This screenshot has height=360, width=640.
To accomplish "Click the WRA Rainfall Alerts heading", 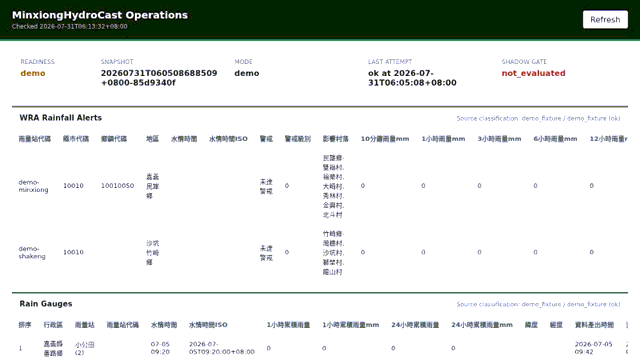I will coord(60,118).
